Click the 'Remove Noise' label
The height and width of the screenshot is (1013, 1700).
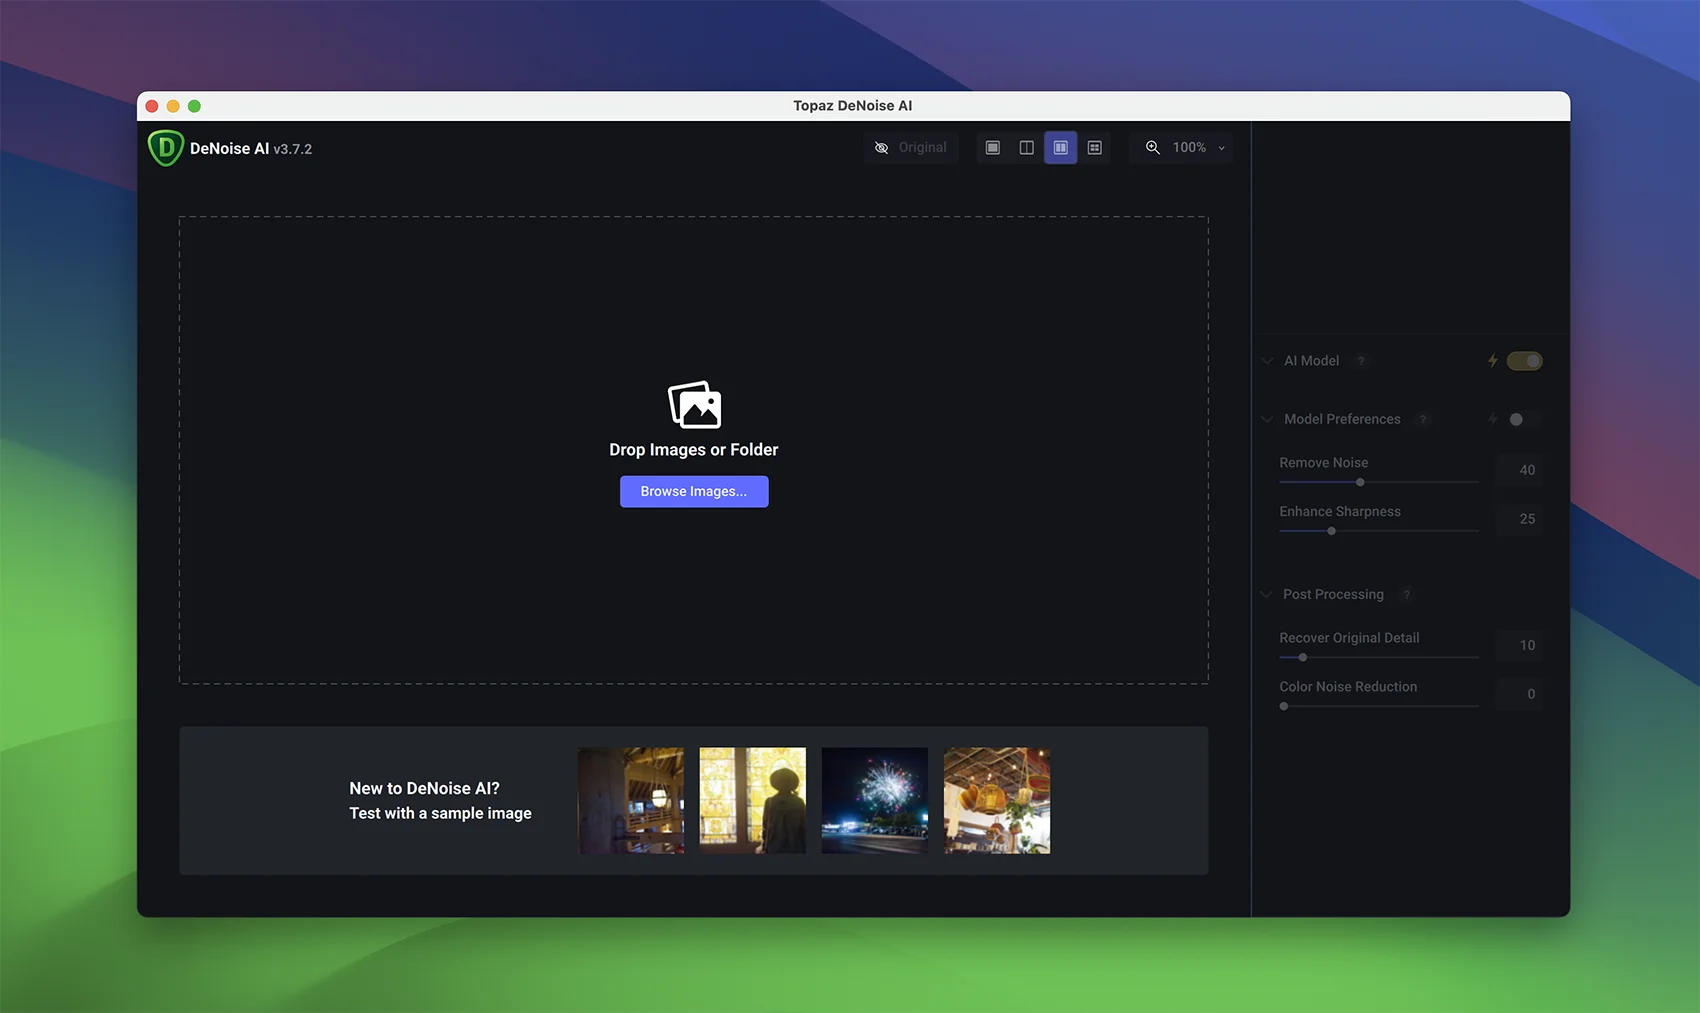[1323, 462]
